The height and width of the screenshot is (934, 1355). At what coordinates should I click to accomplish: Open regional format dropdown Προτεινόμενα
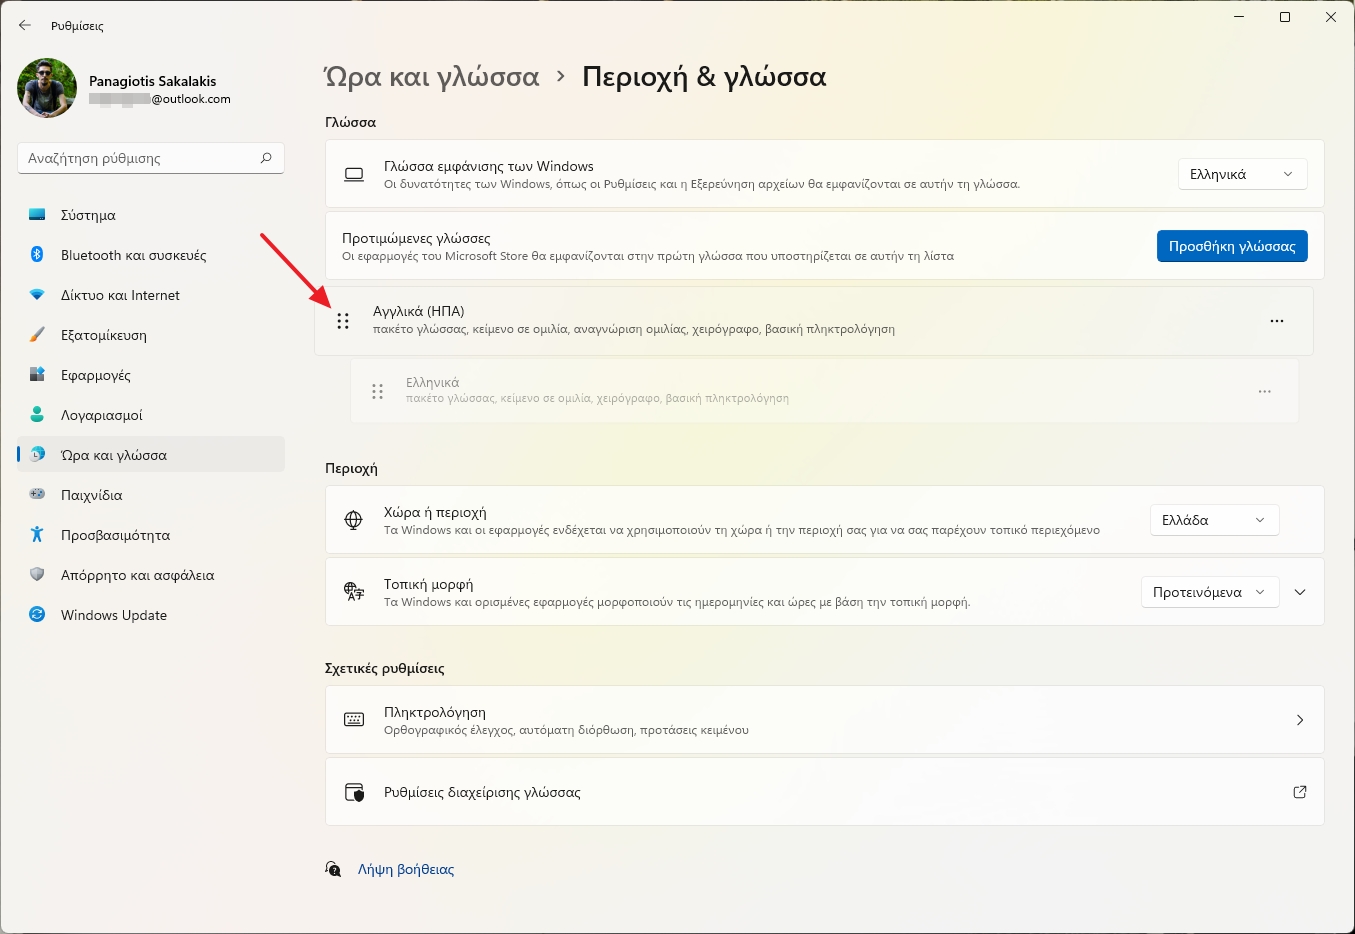point(1209,592)
